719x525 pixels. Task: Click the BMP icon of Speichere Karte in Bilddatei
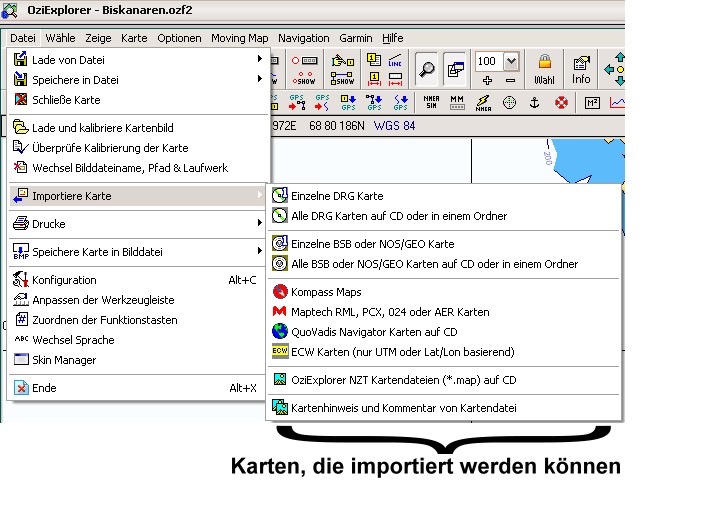(21, 251)
